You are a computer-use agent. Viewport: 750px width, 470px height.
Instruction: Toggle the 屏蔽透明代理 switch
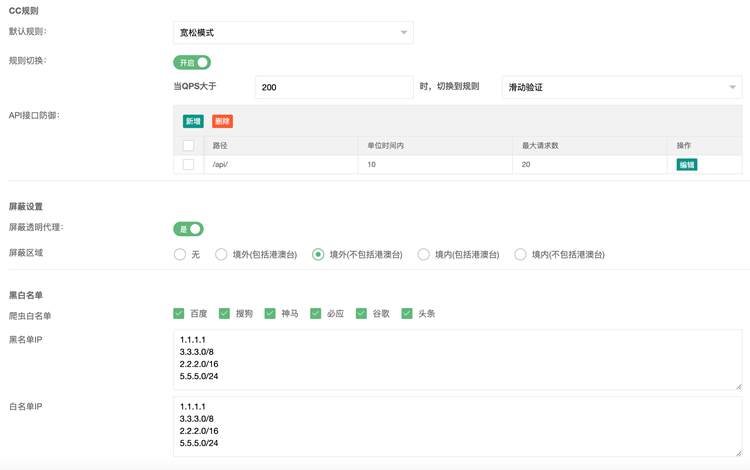188,229
